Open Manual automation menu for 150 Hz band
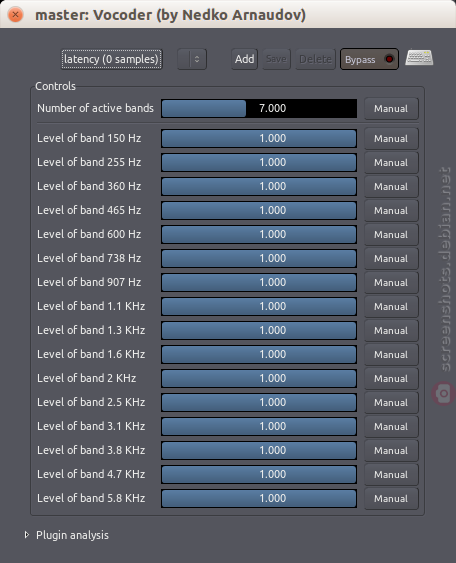The image size is (456, 563). click(x=391, y=139)
